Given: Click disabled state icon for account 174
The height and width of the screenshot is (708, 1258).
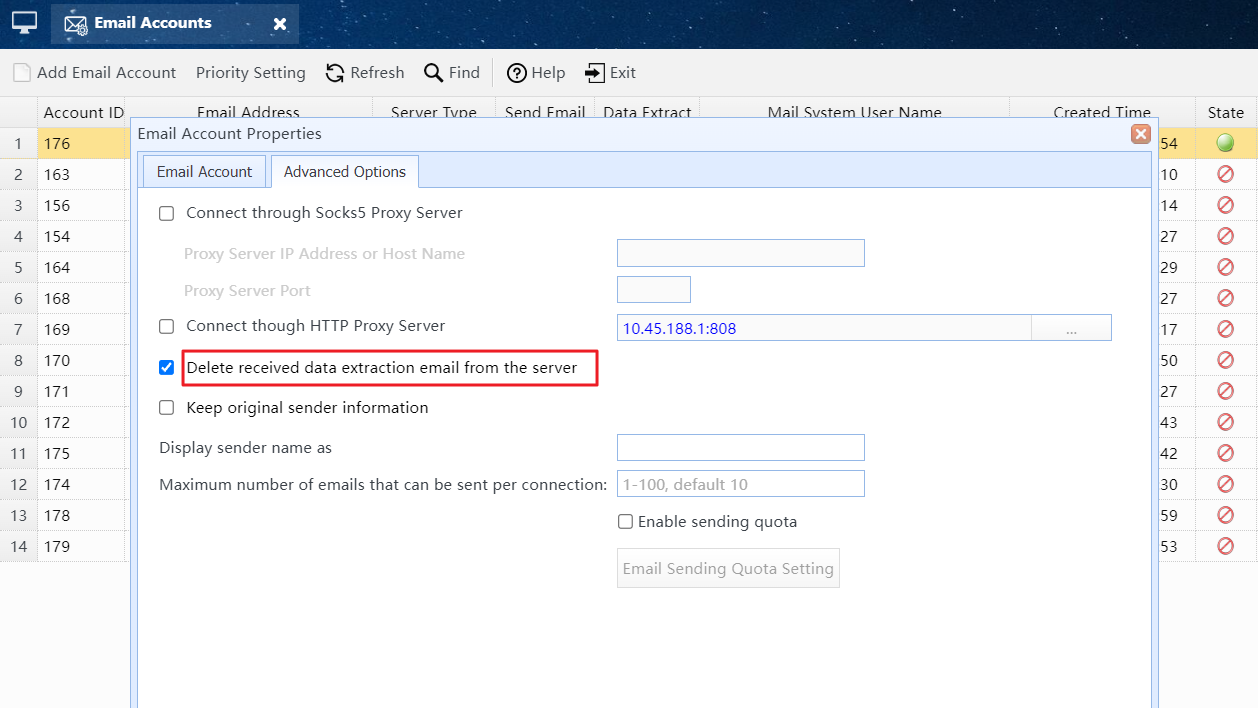Looking at the screenshot, I should 1225,484.
